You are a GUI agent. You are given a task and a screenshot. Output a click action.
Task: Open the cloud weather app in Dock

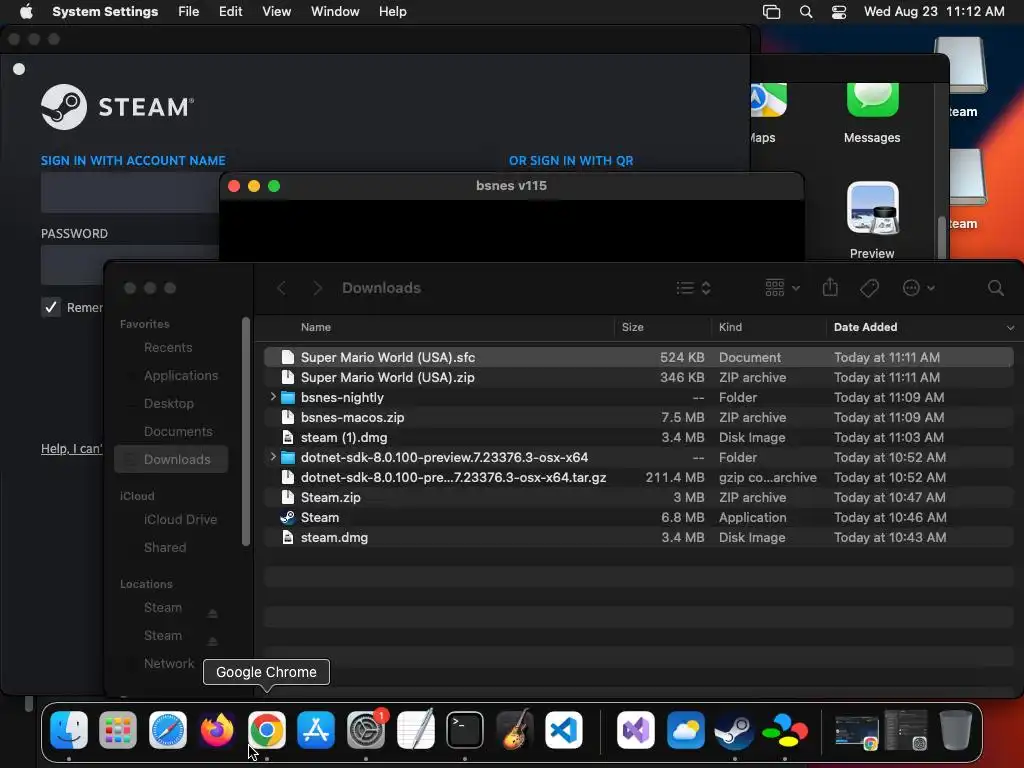point(686,730)
